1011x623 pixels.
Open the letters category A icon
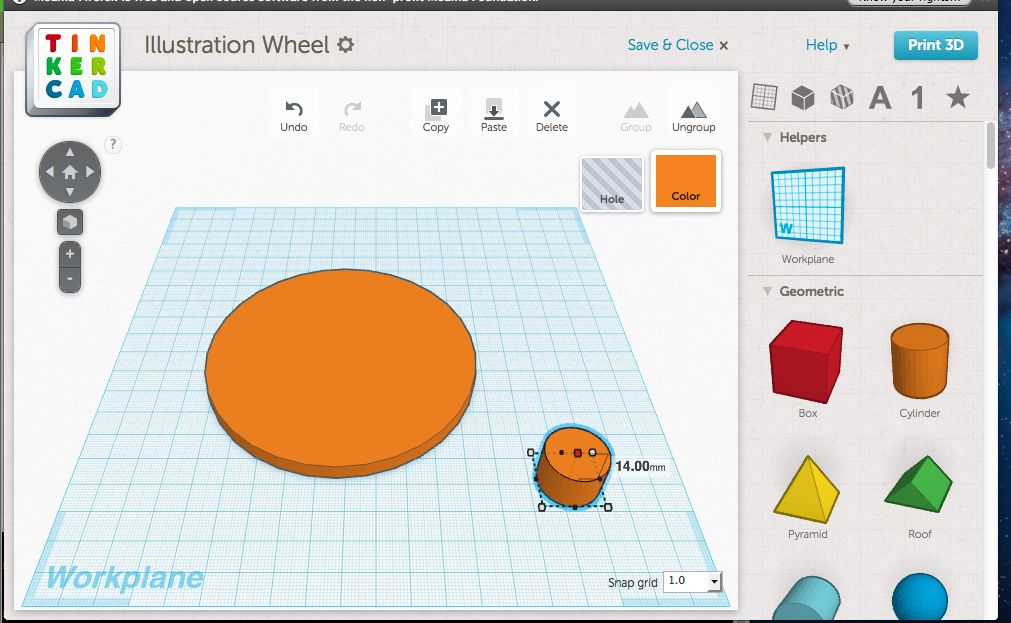[x=880, y=98]
